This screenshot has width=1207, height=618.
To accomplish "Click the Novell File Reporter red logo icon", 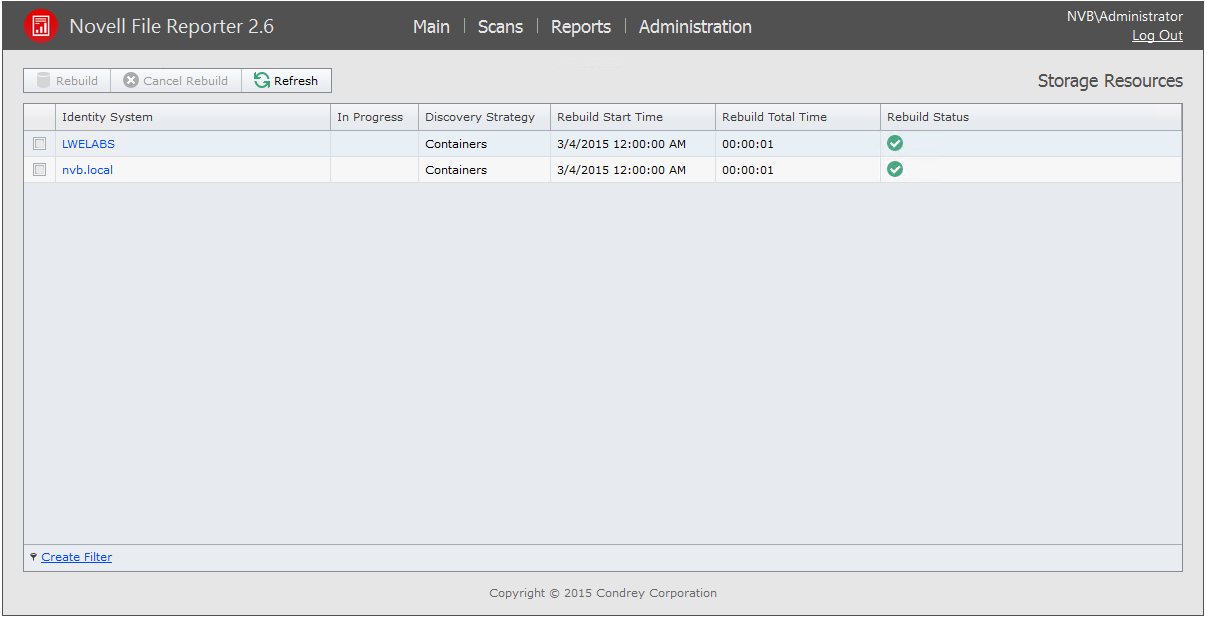I will pos(41,26).
